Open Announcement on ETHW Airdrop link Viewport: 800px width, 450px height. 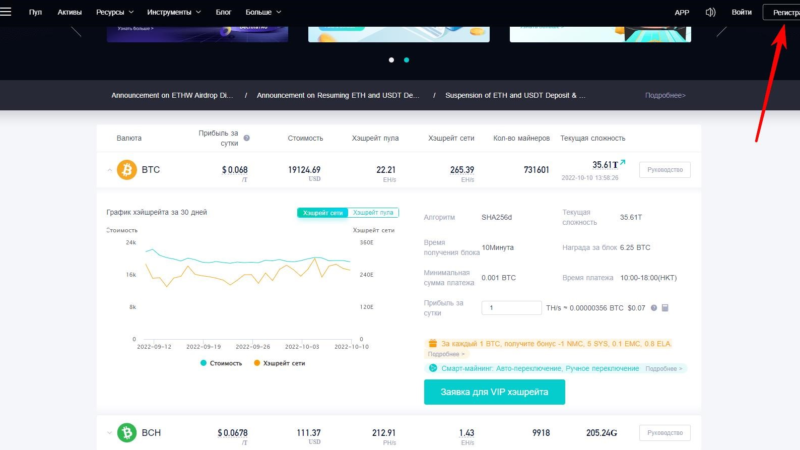point(172,95)
